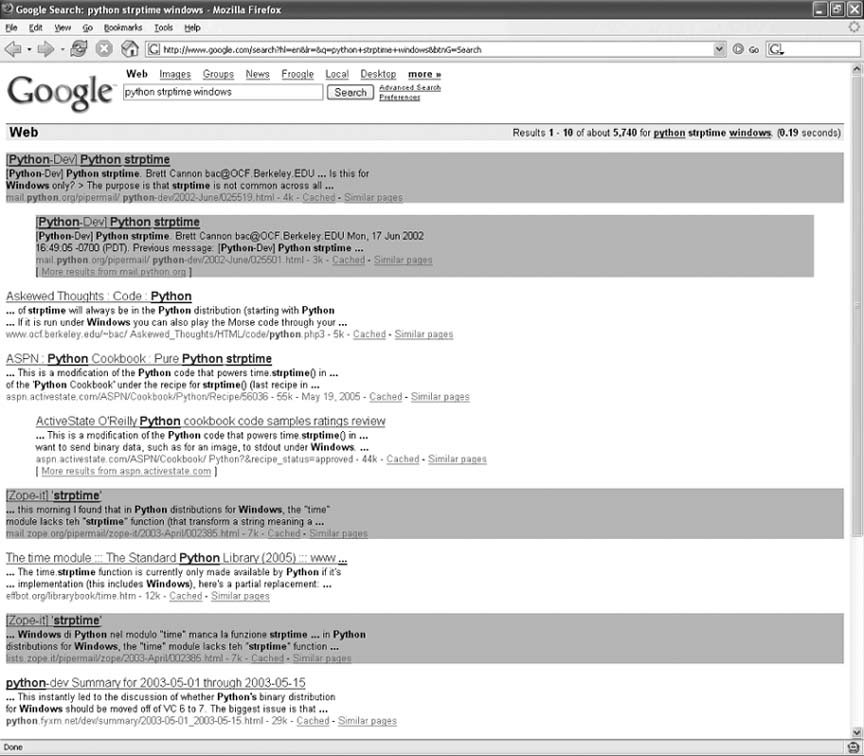Screen dimensions: 864x756
Task: Click the Back navigation arrow
Action: (x=13, y=48)
